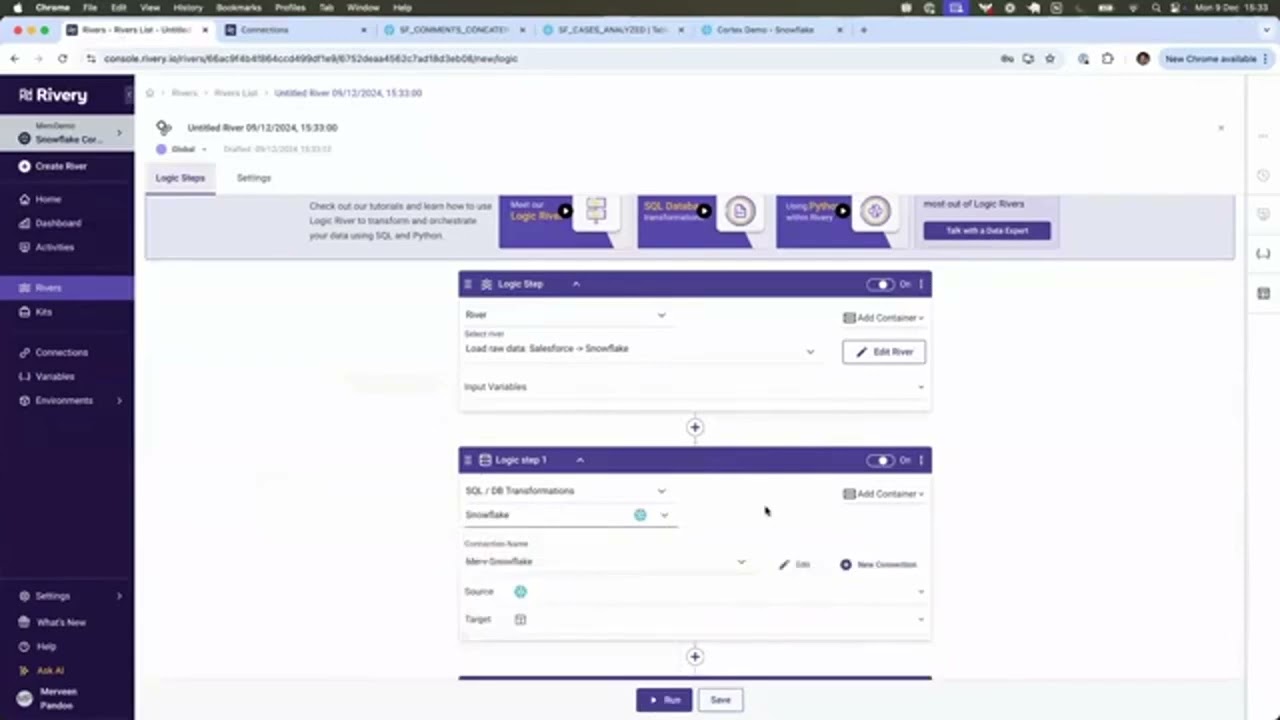Close the river editor with the X
The image size is (1280, 720).
(1221, 128)
